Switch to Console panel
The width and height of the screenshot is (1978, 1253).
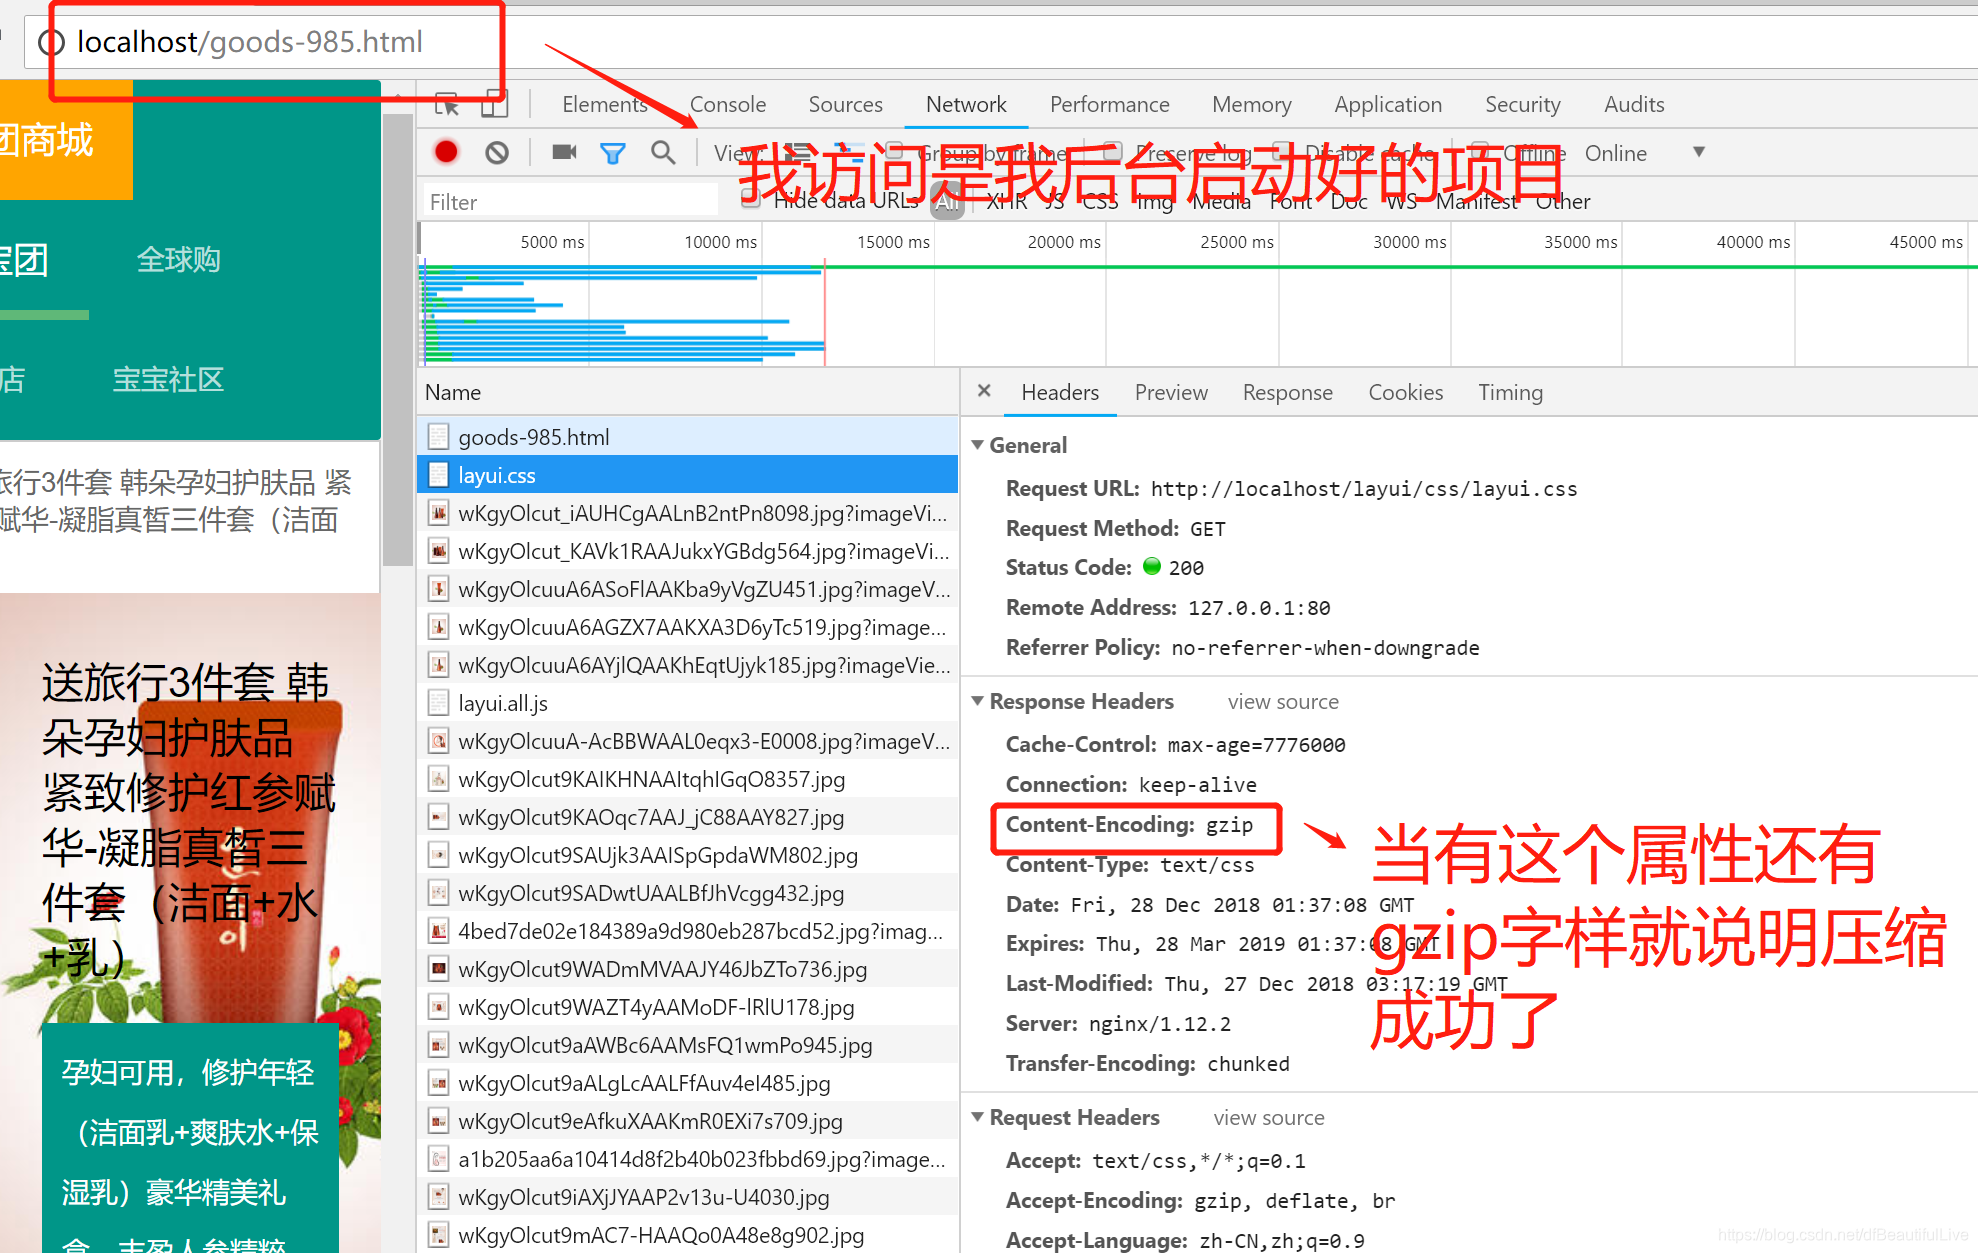(727, 104)
